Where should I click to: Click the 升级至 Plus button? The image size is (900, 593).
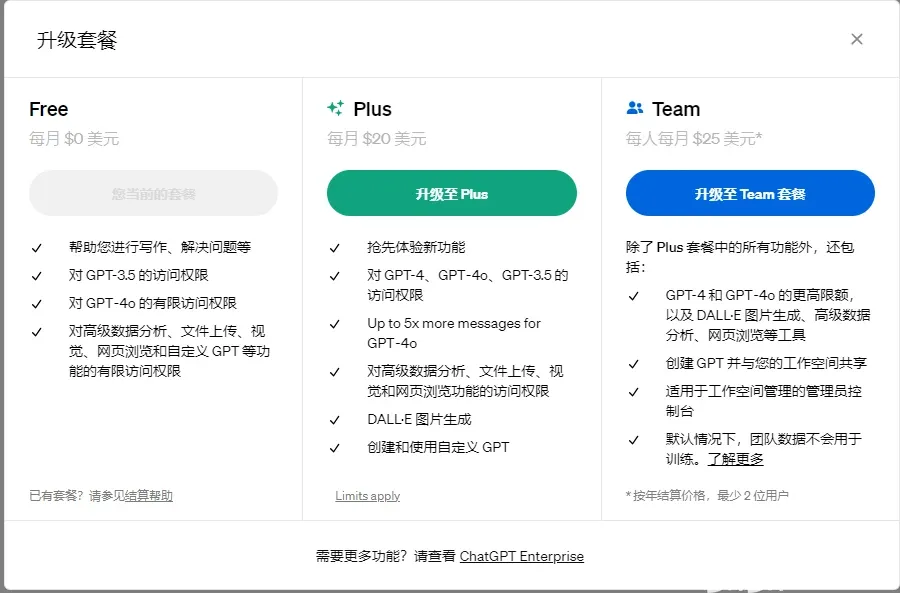tap(451, 193)
